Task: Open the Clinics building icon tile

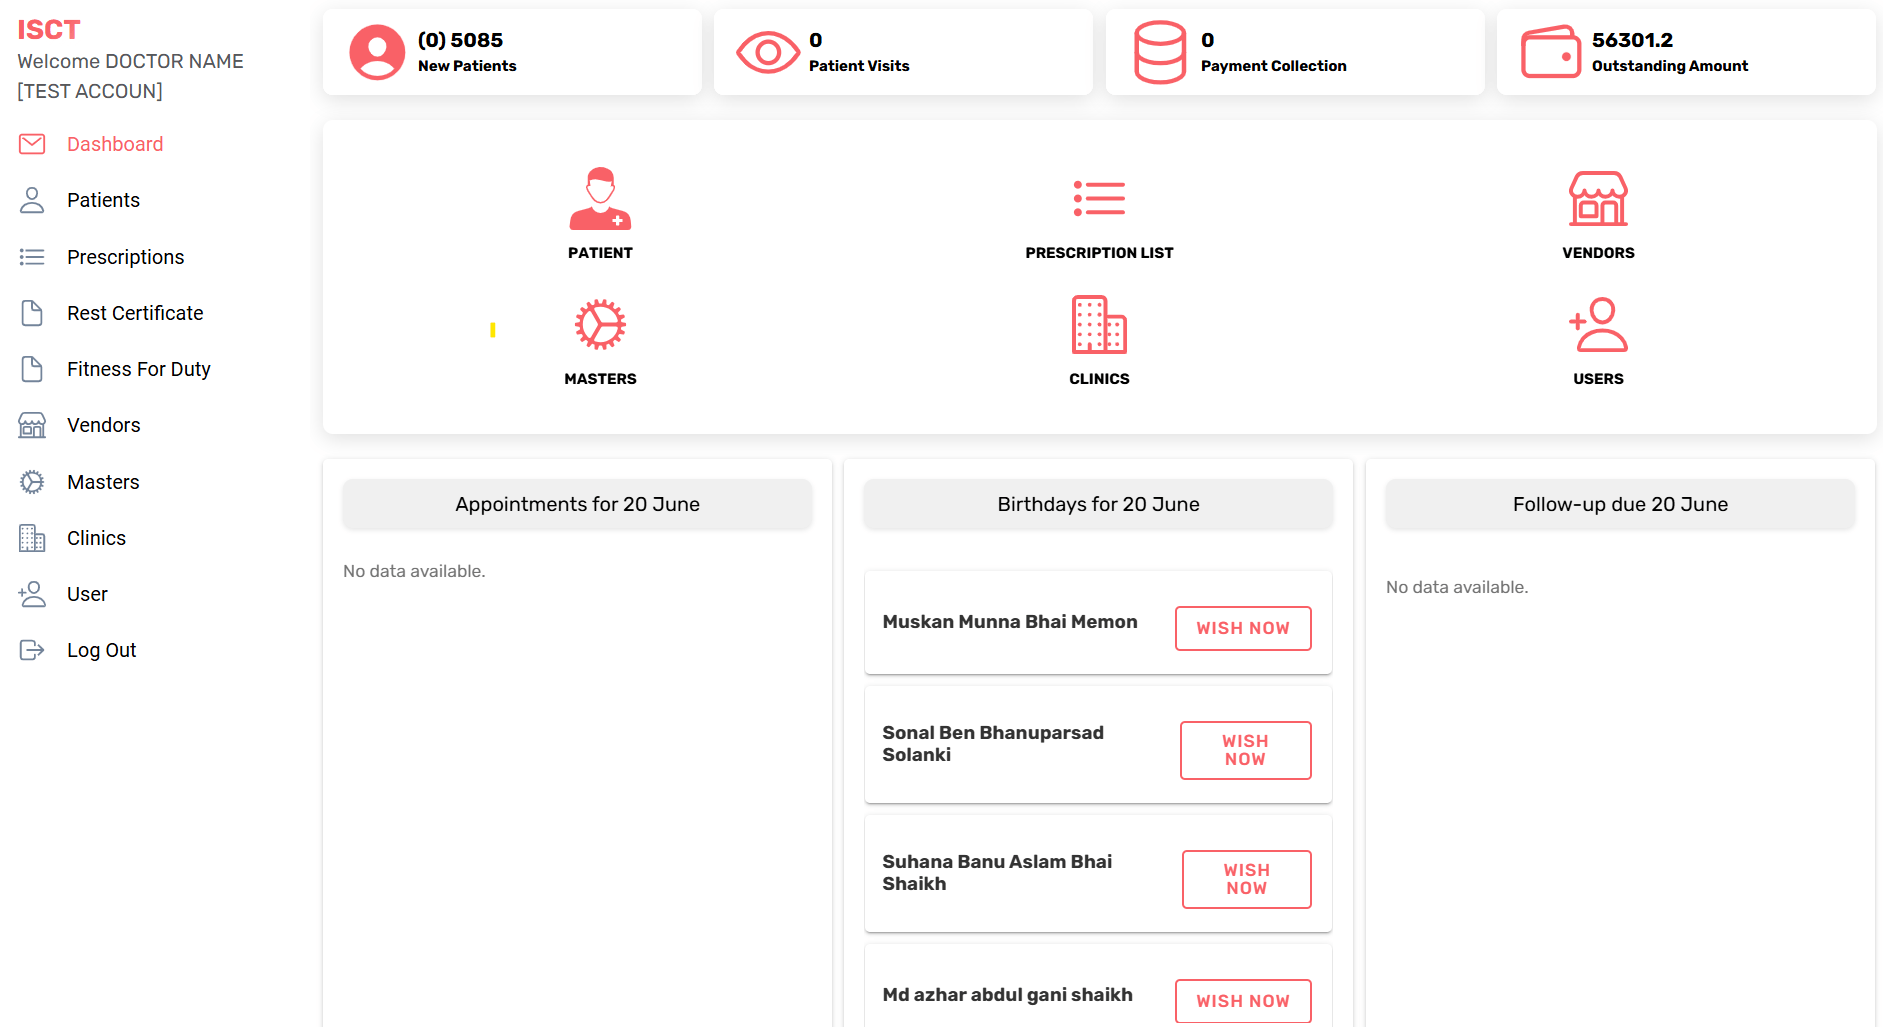Action: coord(1099,325)
